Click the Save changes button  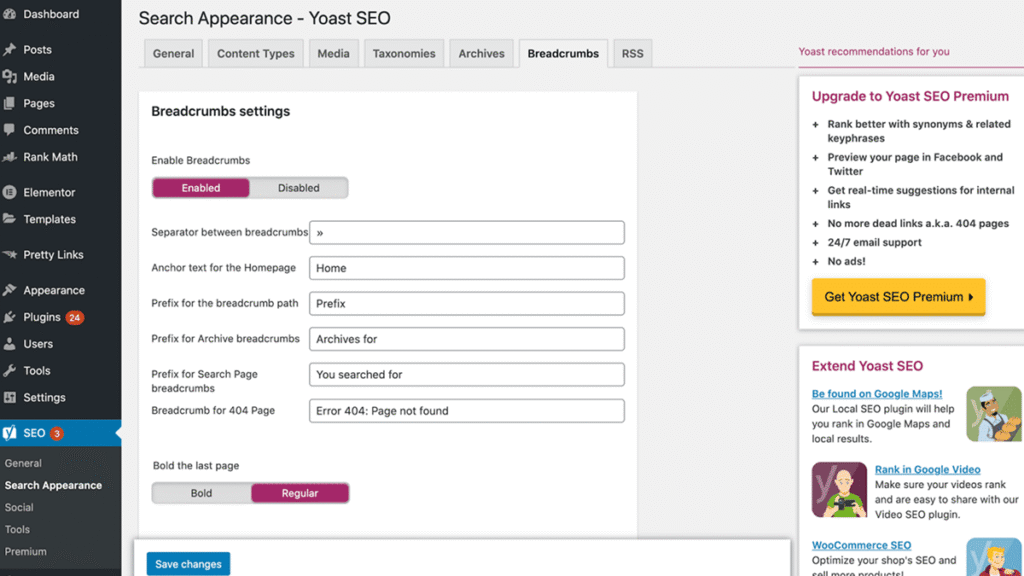coord(188,563)
